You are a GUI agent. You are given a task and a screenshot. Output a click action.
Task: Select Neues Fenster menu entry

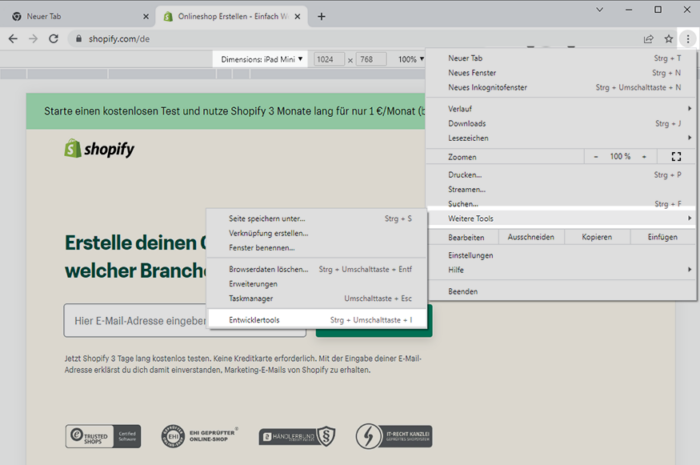[x=562, y=73]
